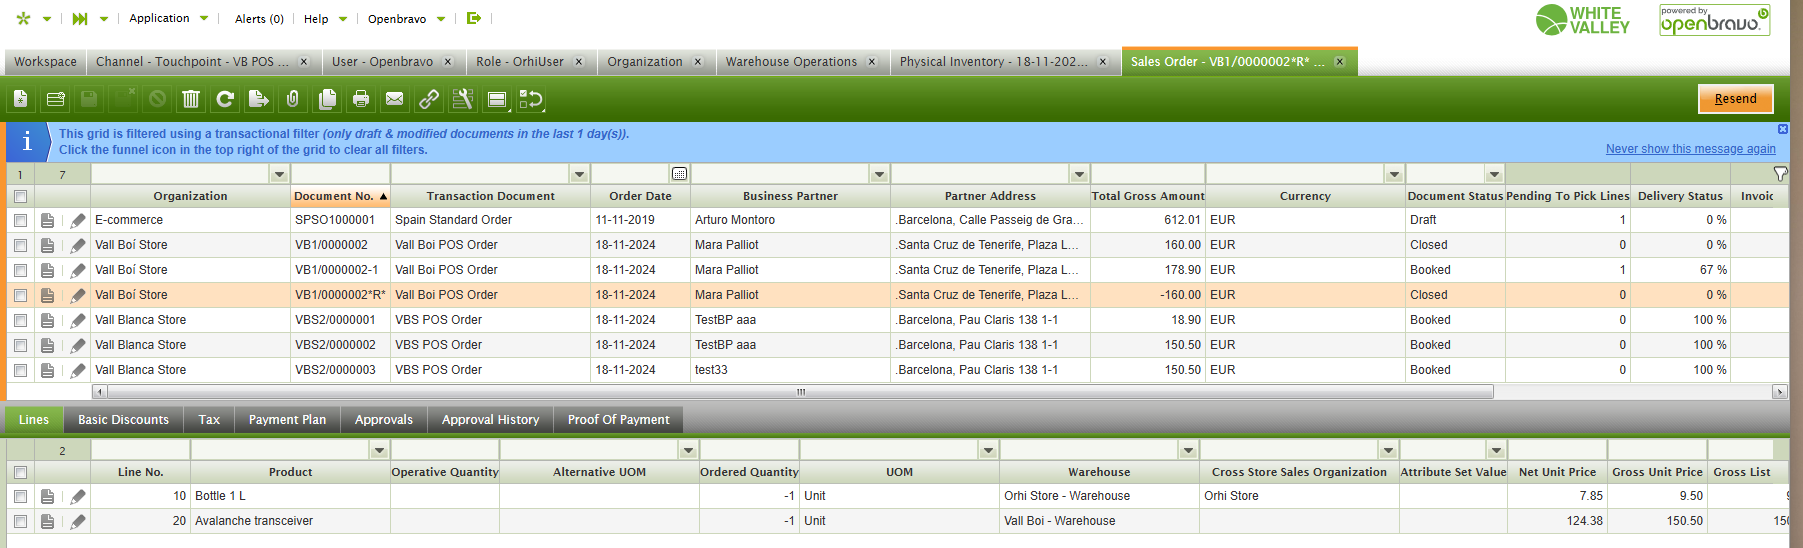Open the Openbravo user dropdown
Image resolution: width=1803 pixels, height=548 pixels.
click(x=406, y=18)
